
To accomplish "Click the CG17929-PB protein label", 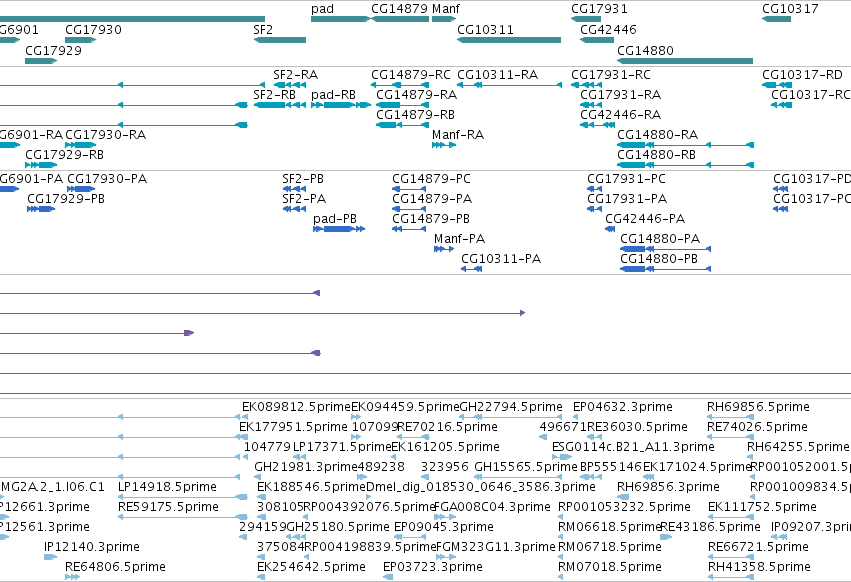I will pos(66,199).
